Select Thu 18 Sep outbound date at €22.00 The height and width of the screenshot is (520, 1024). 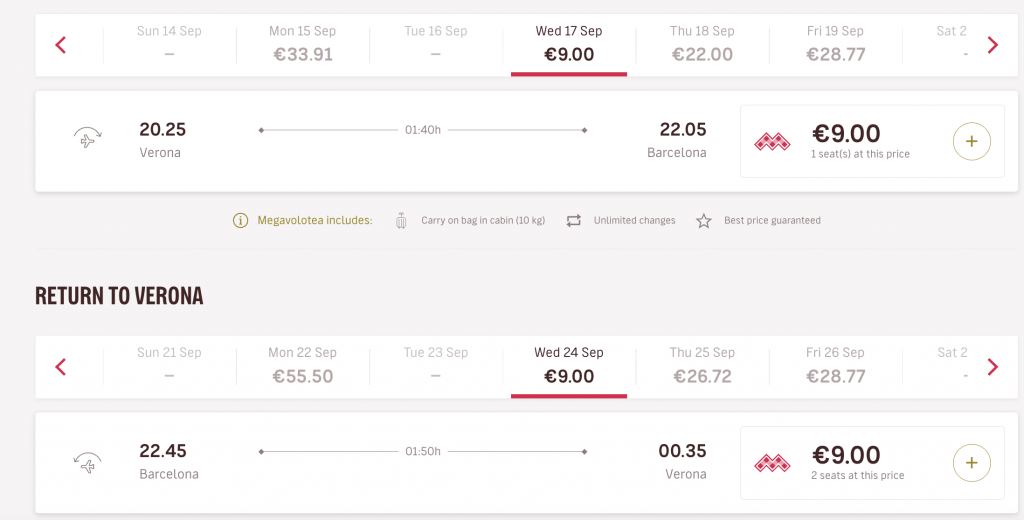[x=702, y=44]
